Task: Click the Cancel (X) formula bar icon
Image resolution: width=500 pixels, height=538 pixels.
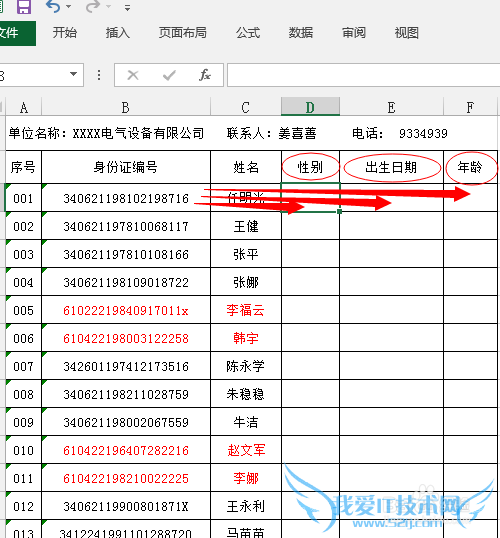Action: click(133, 75)
